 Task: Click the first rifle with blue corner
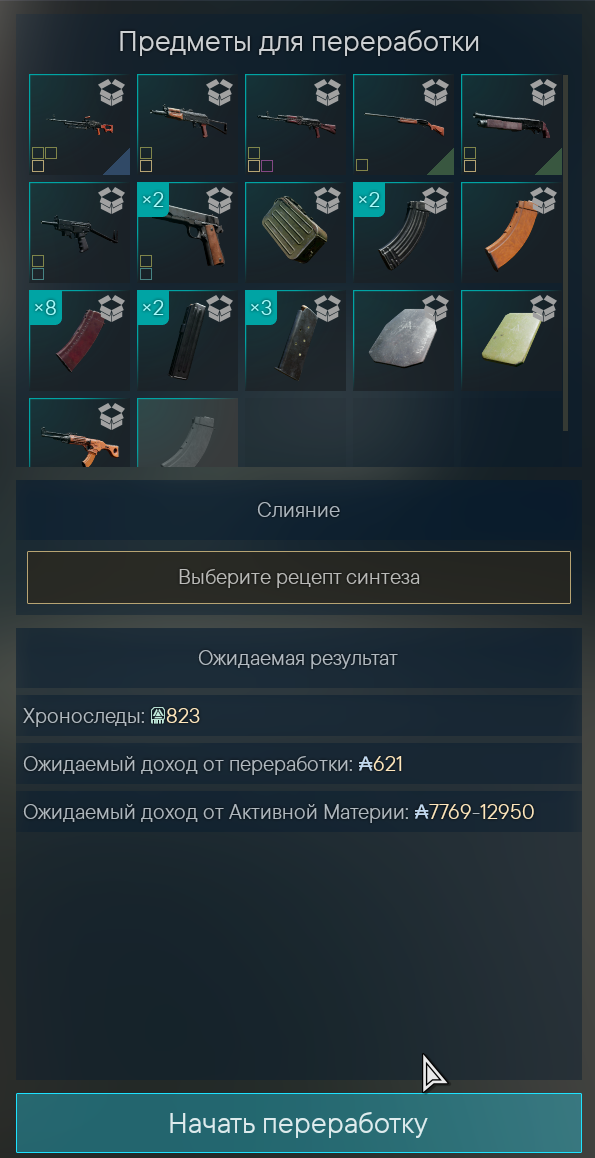click(80, 125)
